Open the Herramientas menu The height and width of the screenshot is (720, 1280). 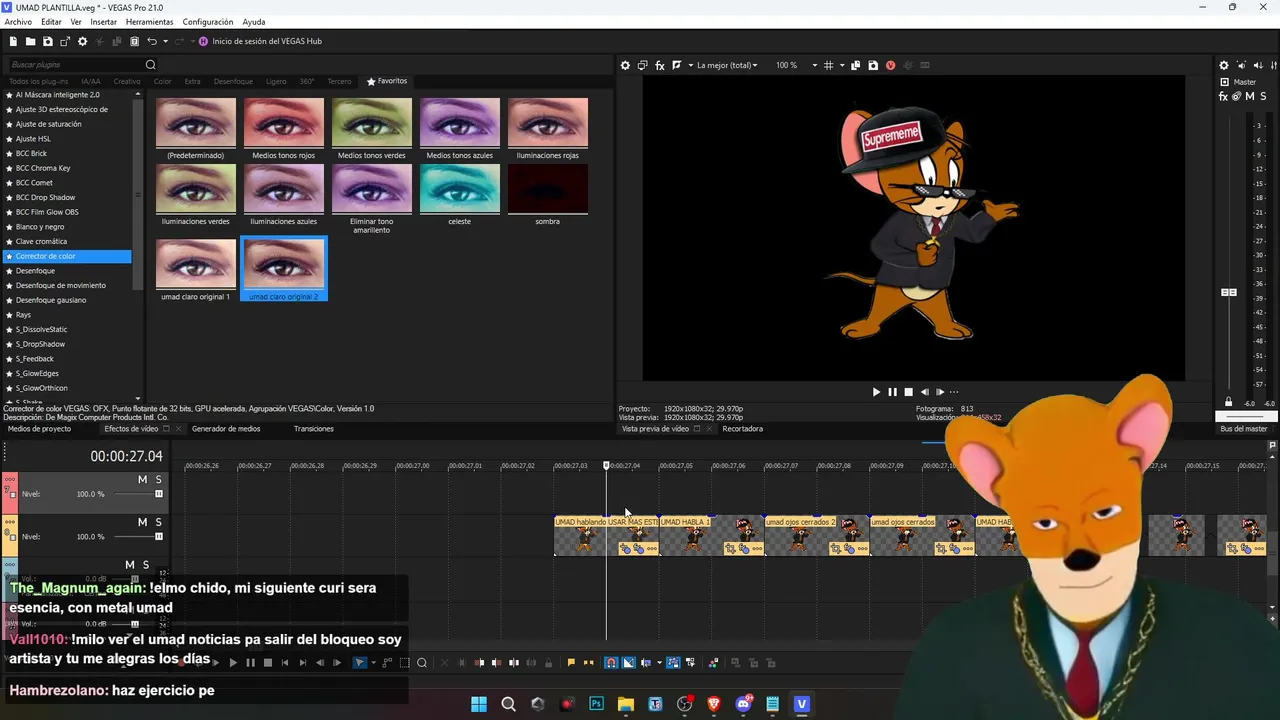(x=149, y=22)
